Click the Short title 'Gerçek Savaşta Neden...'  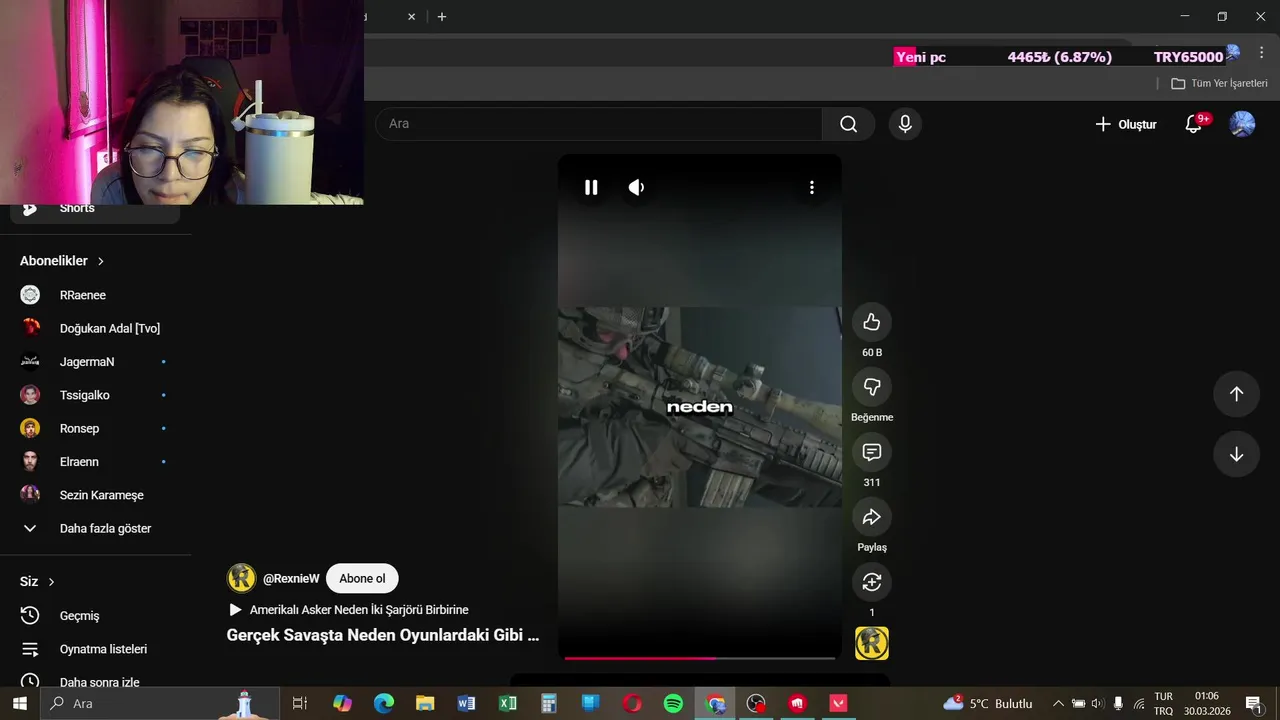point(383,635)
